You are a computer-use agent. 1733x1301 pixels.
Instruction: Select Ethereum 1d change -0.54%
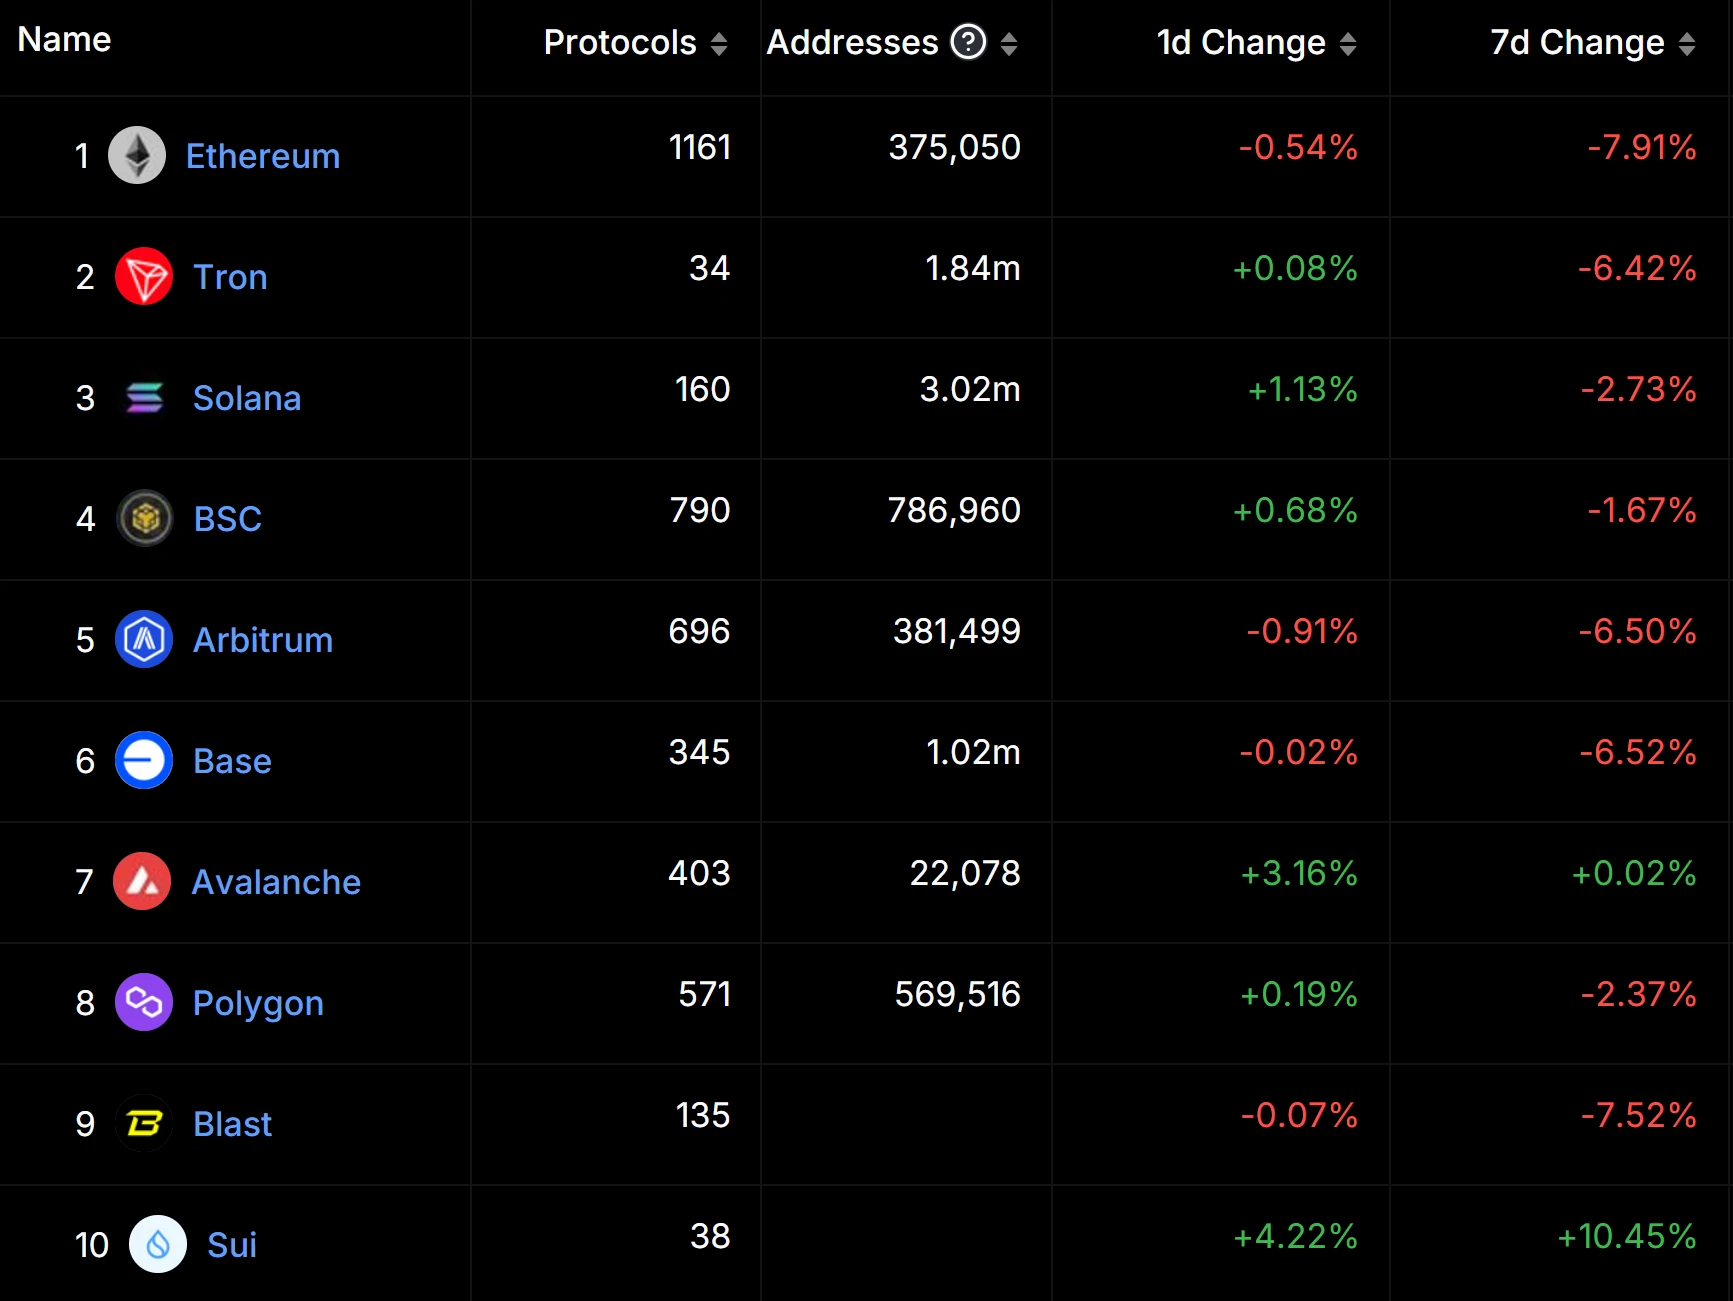point(1298,147)
